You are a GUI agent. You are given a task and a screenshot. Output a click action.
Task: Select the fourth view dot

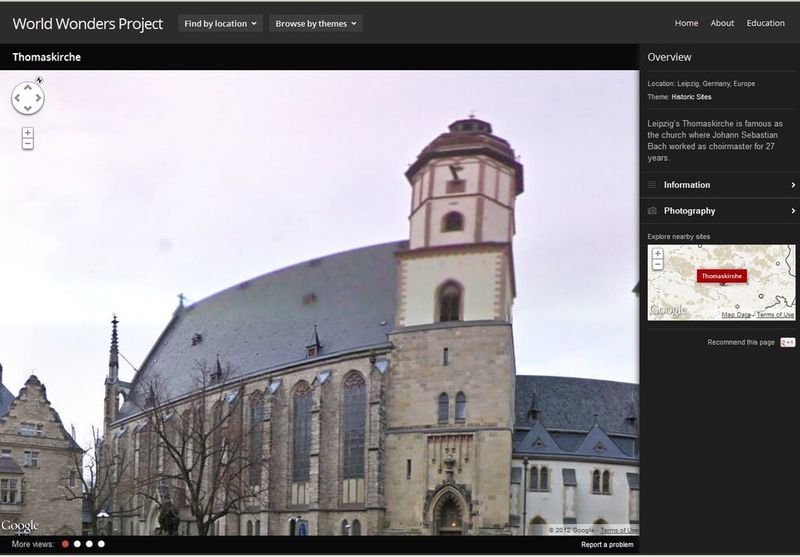[101, 544]
